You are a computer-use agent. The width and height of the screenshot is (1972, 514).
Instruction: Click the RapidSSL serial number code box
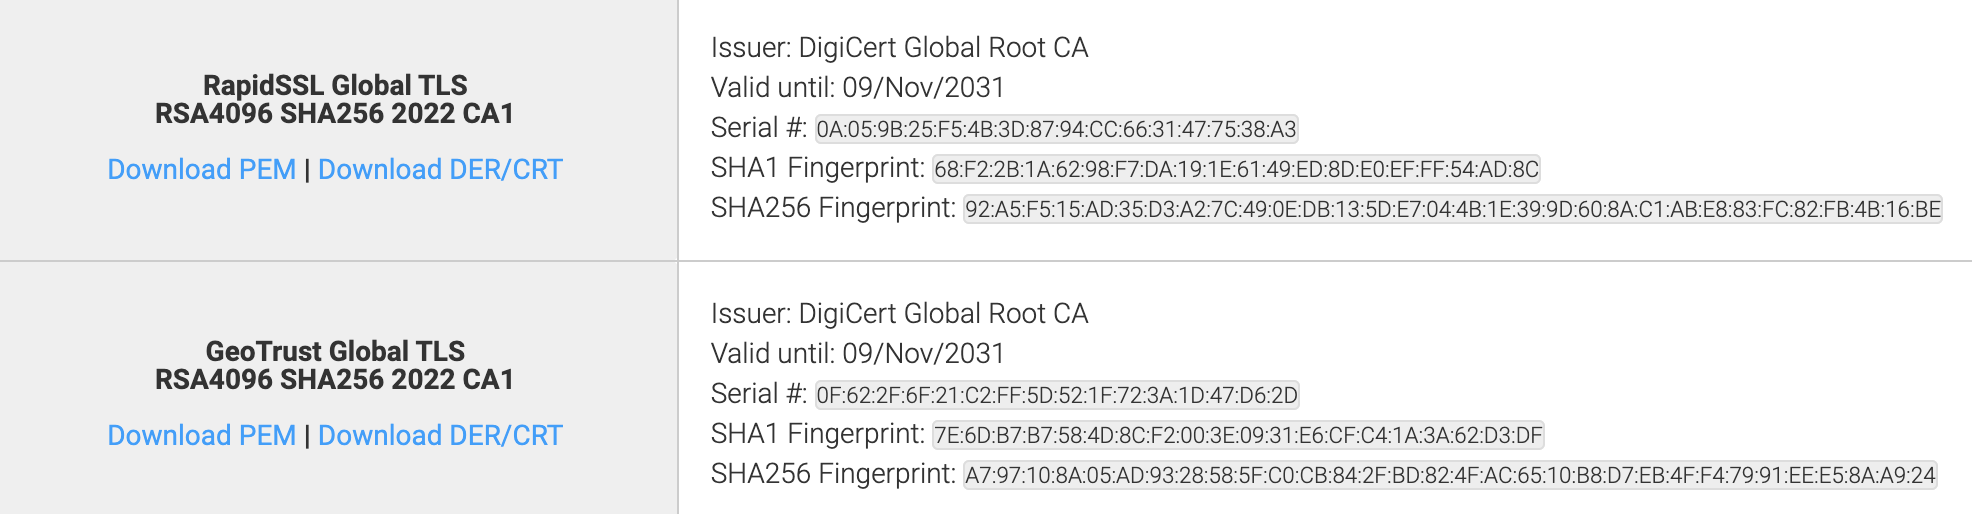tap(1056, 129)
